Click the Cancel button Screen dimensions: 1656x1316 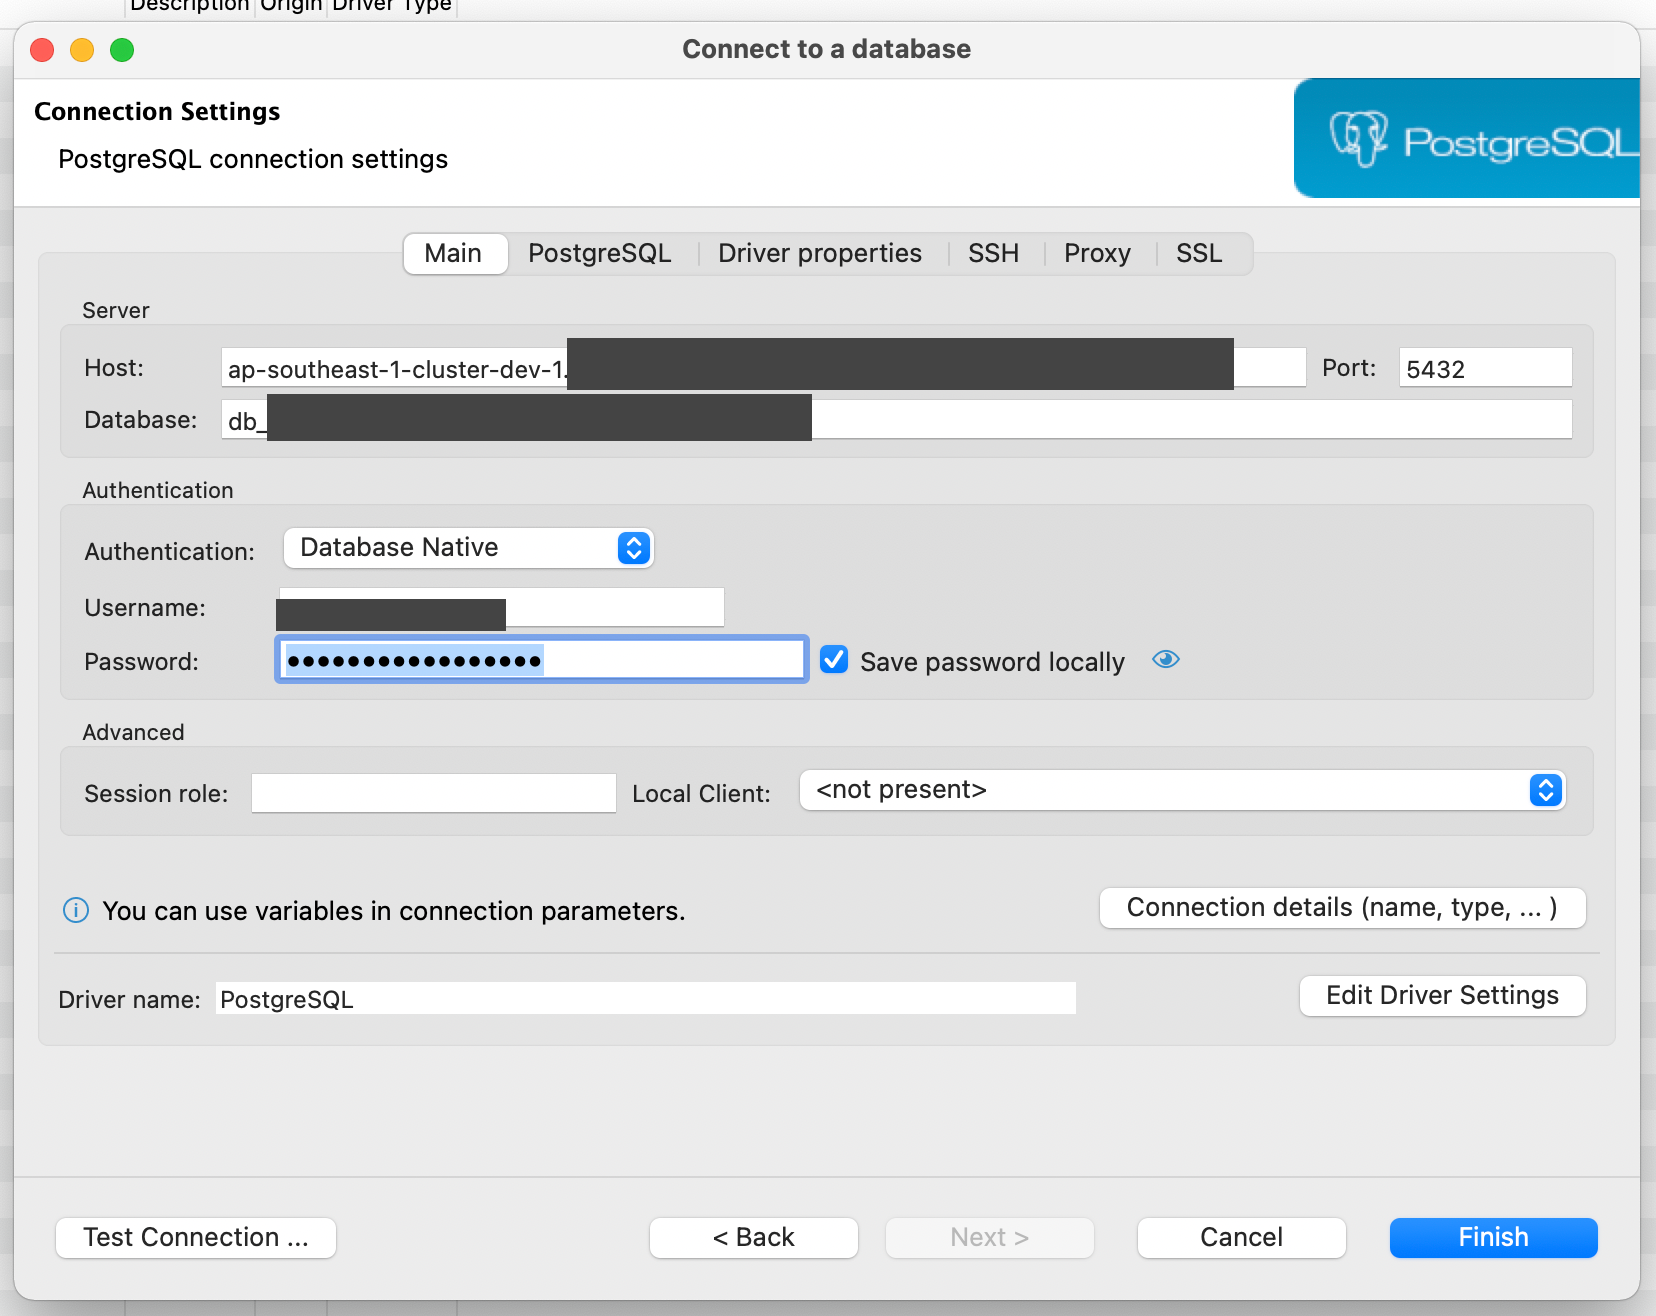pyautogui.click(x=1241, y=1237)
